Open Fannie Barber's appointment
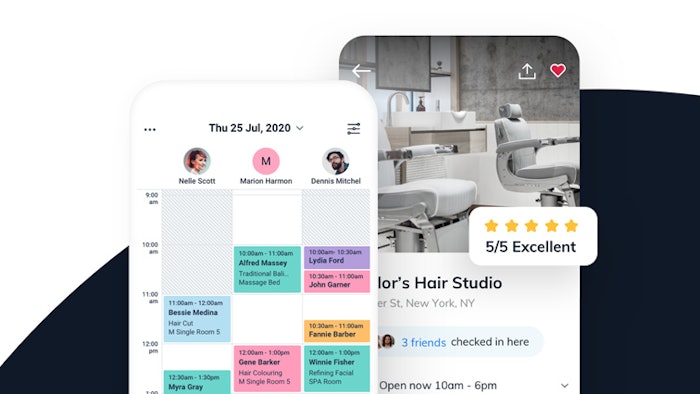Viewport: 700px width, 394px height. click(x=337, y=331)
